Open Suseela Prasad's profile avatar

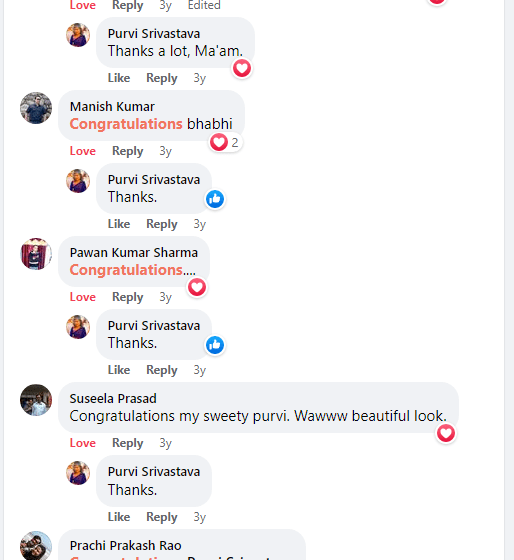point(36,400)
